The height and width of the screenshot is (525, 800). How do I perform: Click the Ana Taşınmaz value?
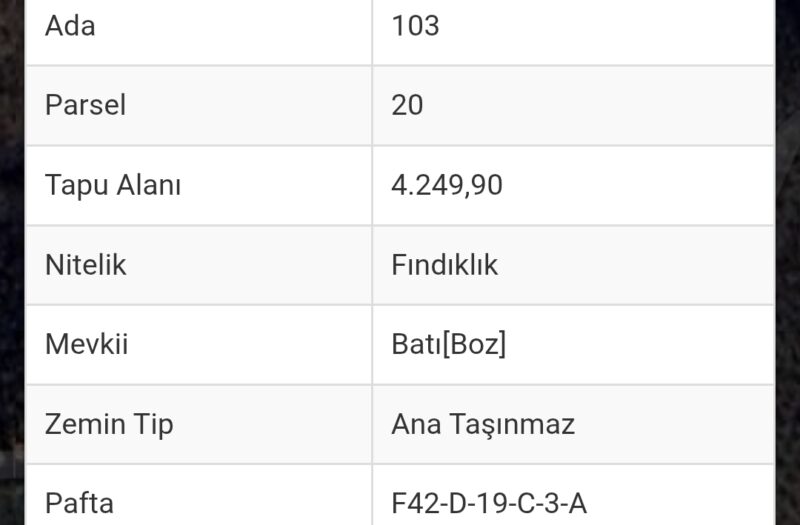pyautogui.click(x=483, y=424)
